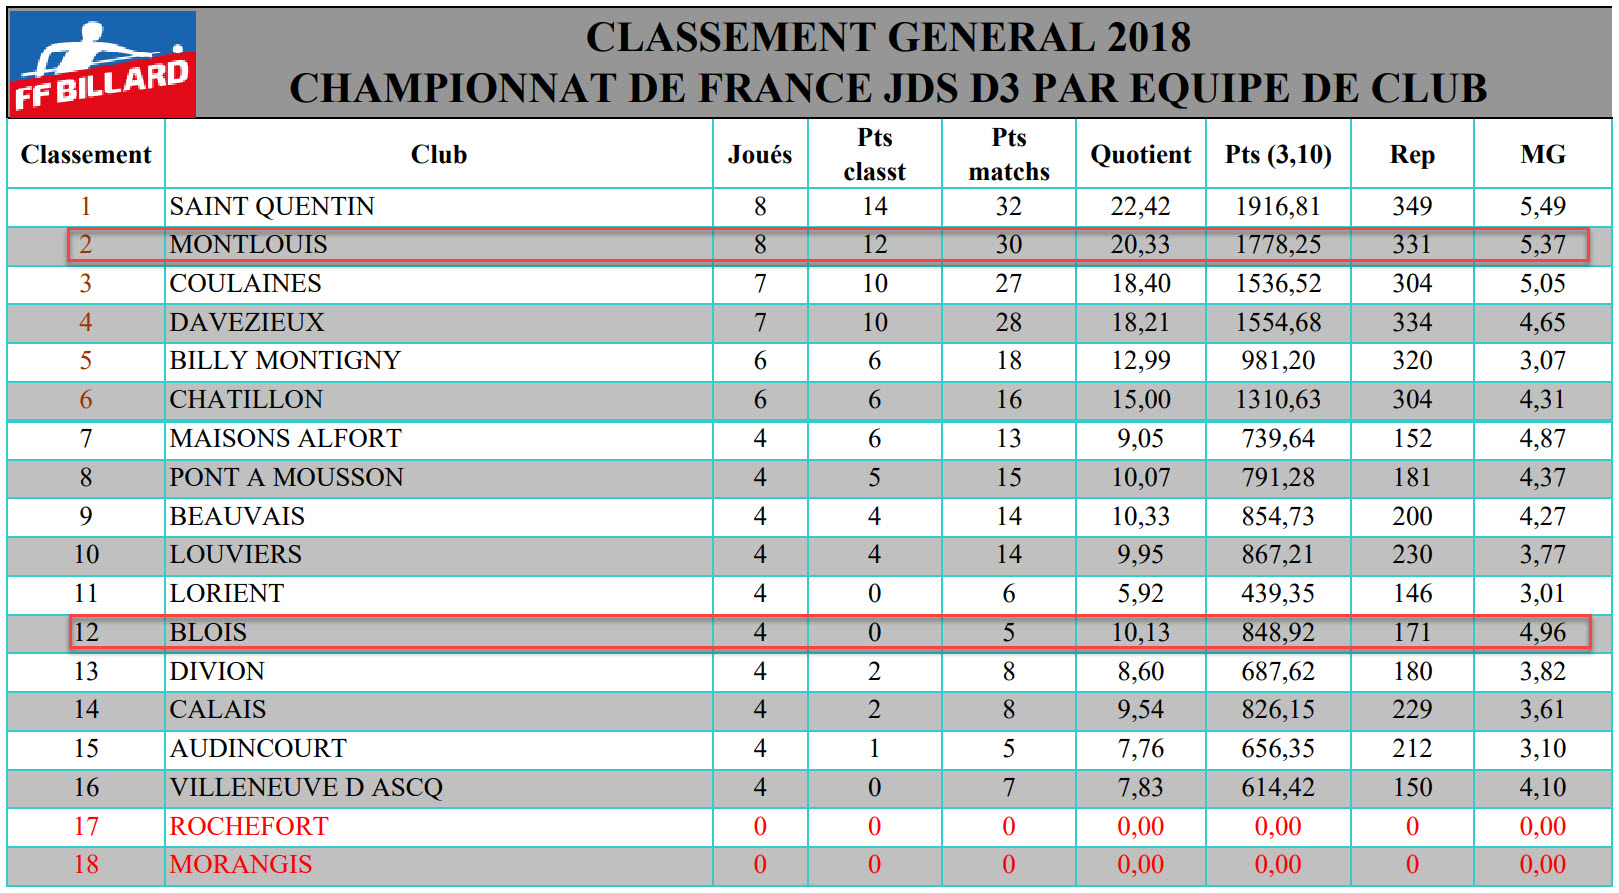Select the Quotient column header
The width and height of the screenshot is (1619, 893).
pos(1140,155)
